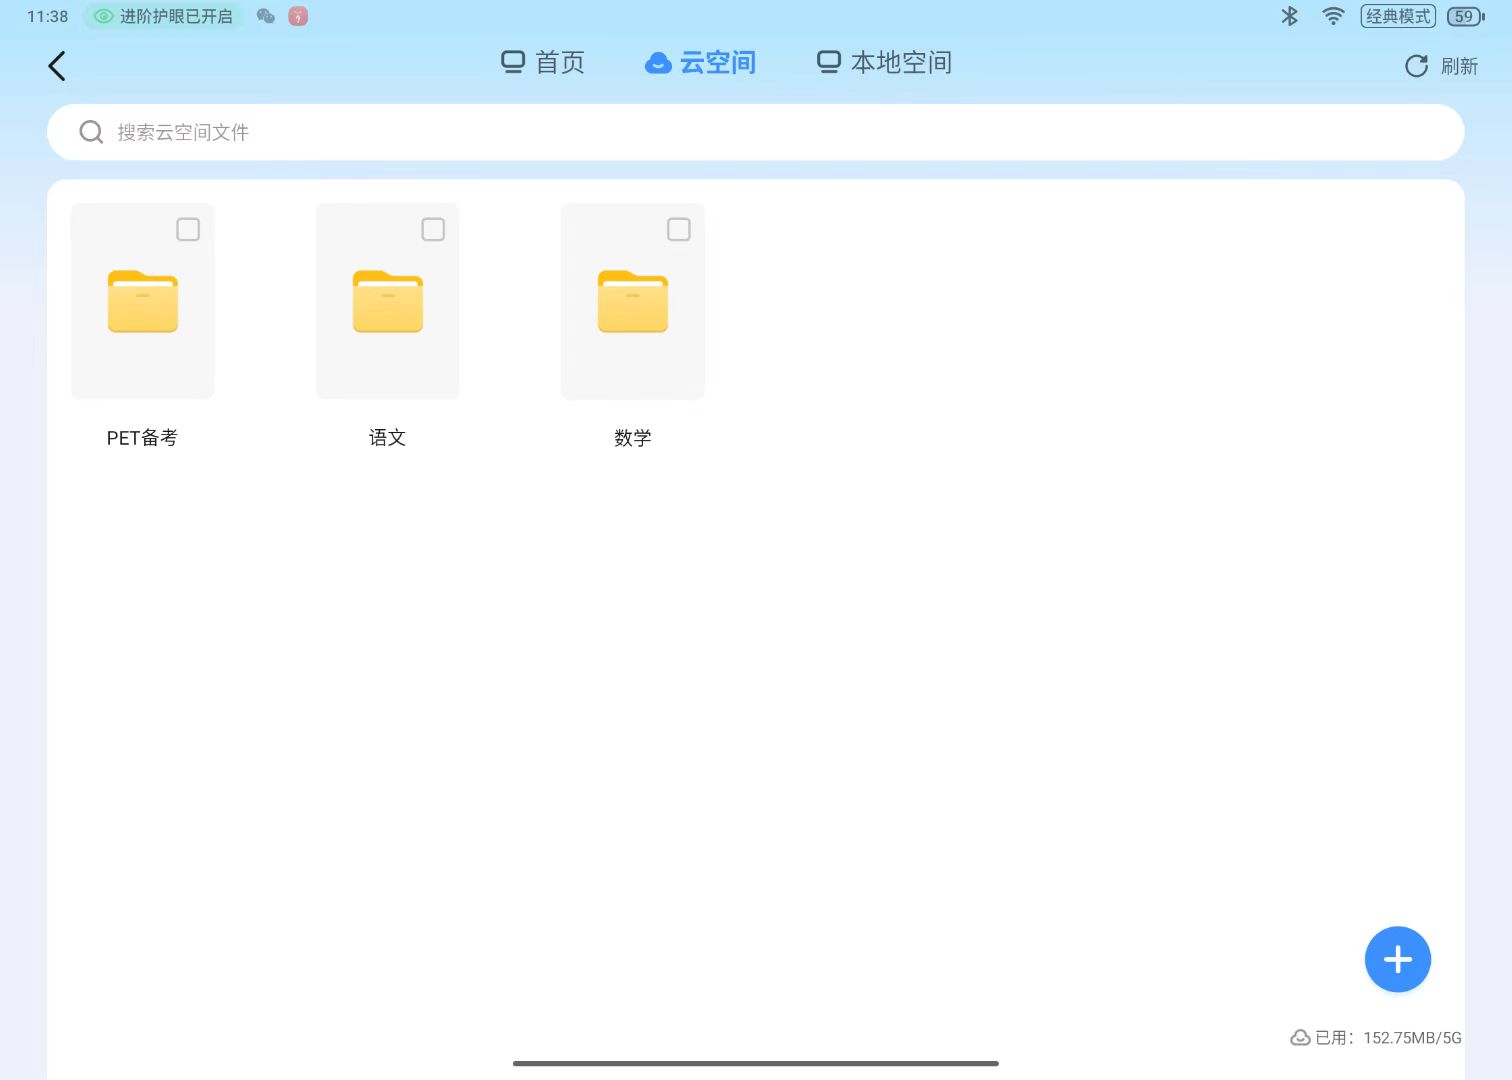Switch to the 首页 tab

[543, 63]
